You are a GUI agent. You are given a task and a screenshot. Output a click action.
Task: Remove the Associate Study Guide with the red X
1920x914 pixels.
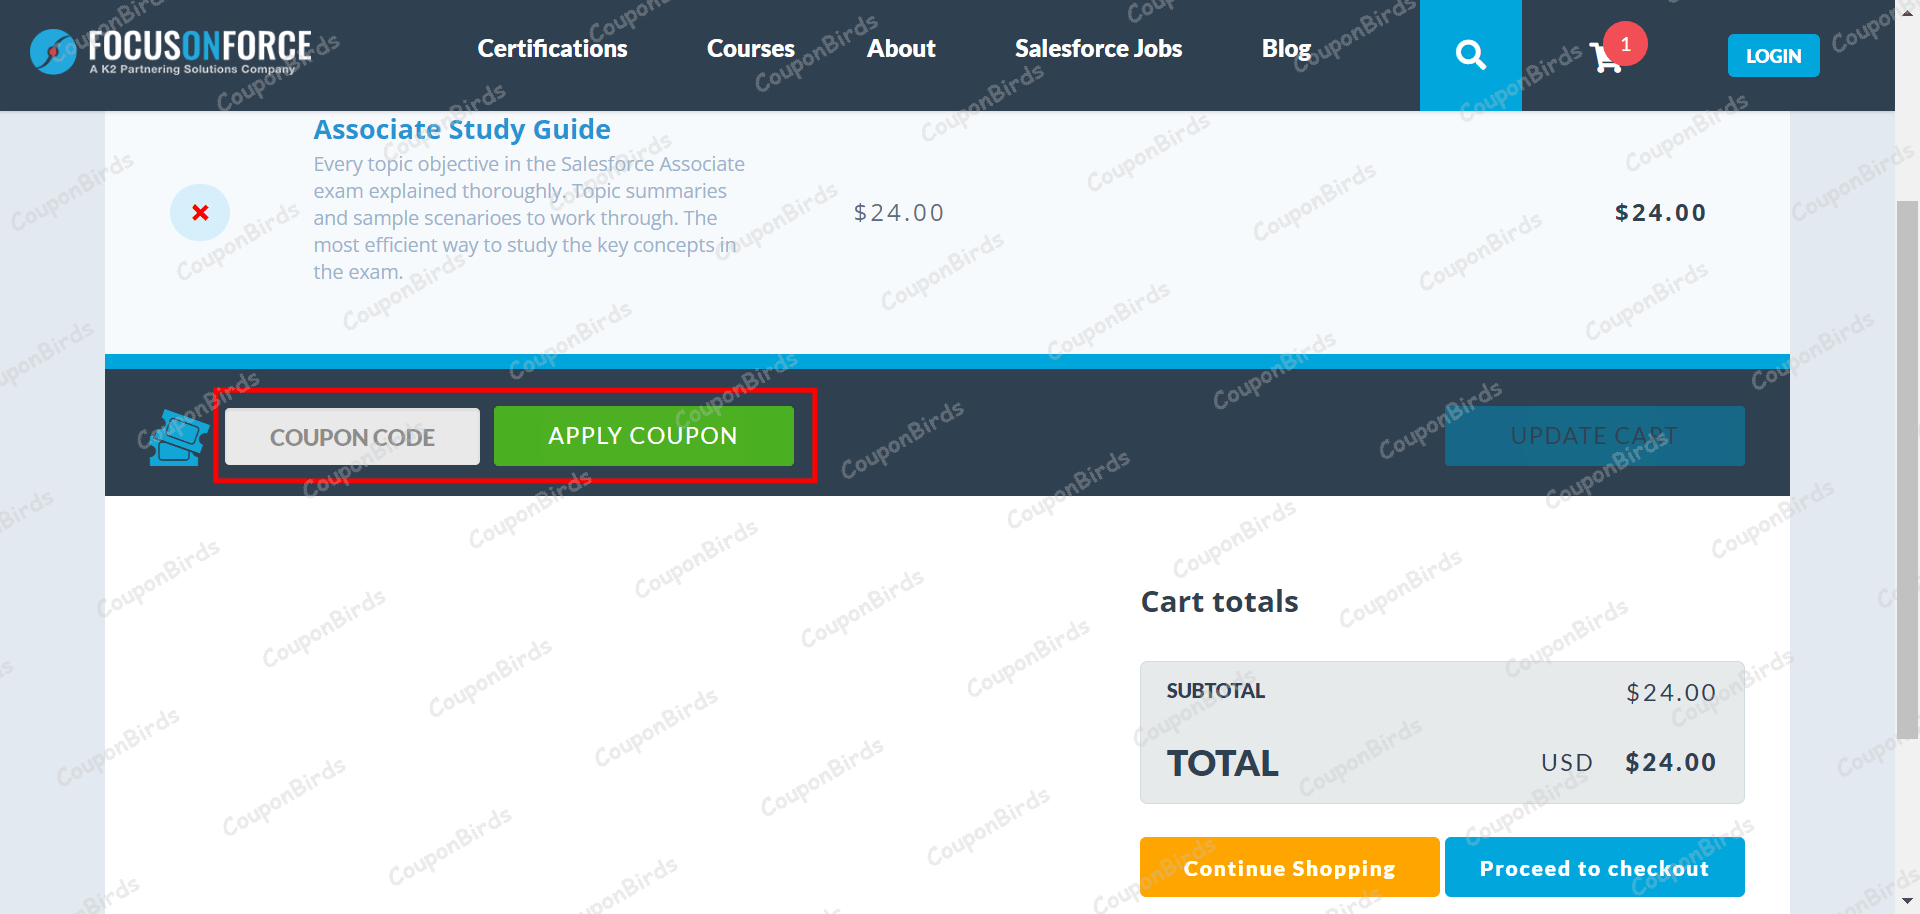[200, 212]
